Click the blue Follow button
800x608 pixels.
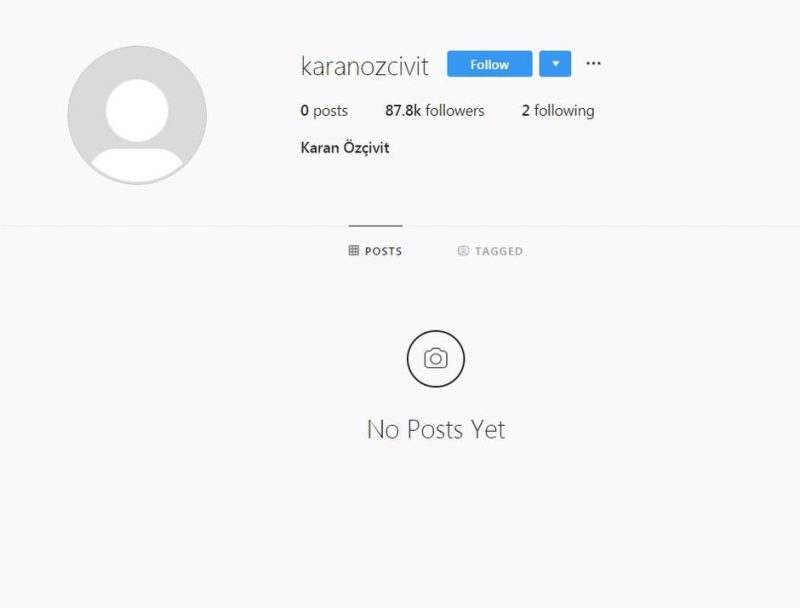pos(489,64)
